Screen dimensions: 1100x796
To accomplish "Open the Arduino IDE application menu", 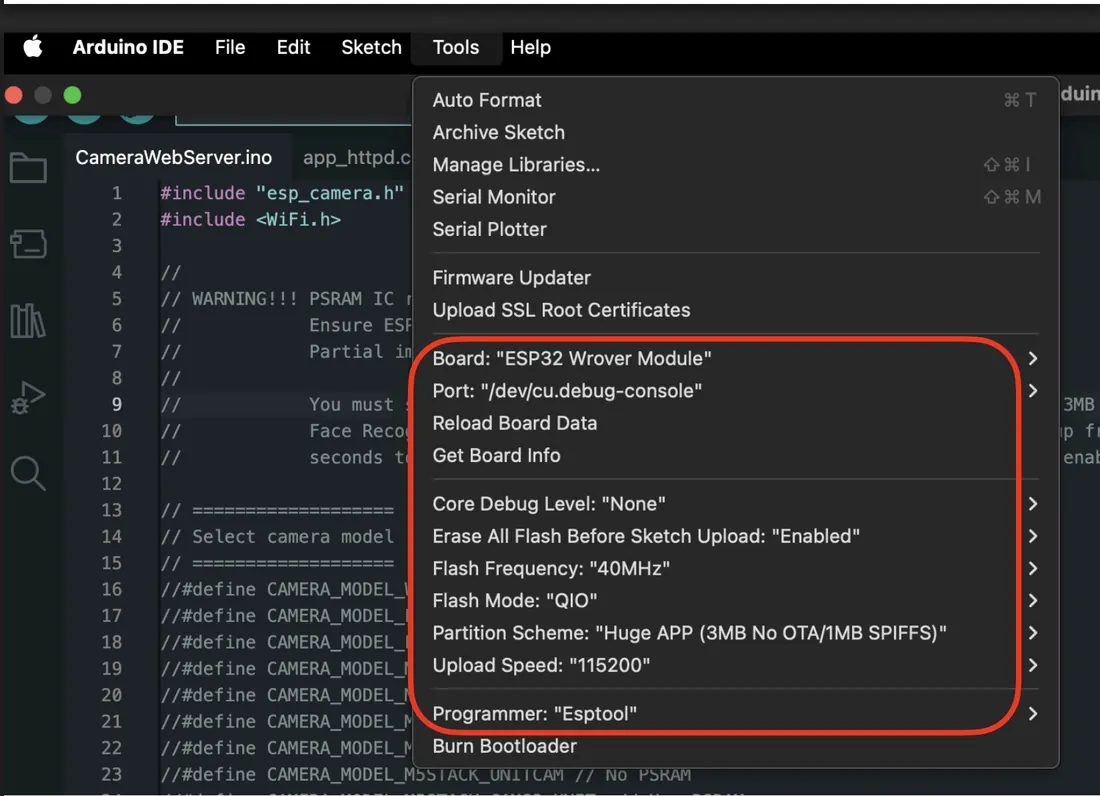I will (128, 47).
